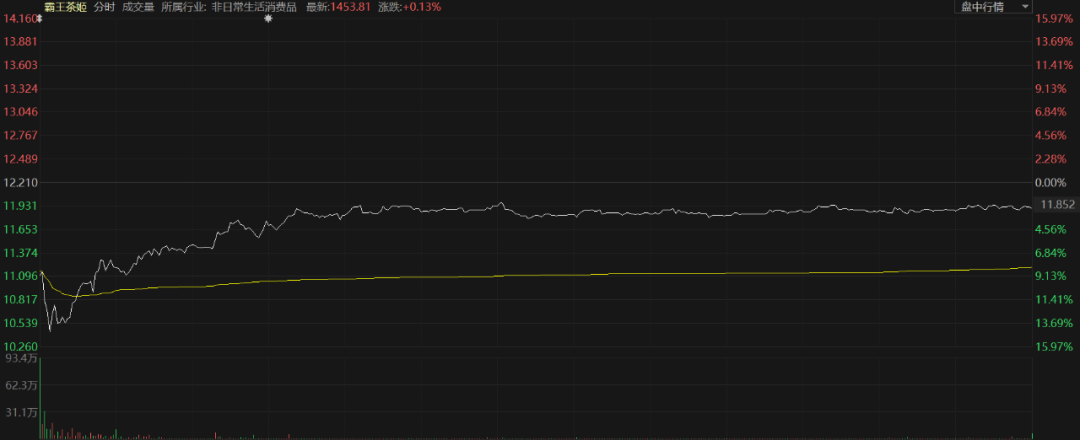Viewport: 1080px width, 440px height.
Task: Click the 0.00% axis label
Action: click(x=1054, y=182)
